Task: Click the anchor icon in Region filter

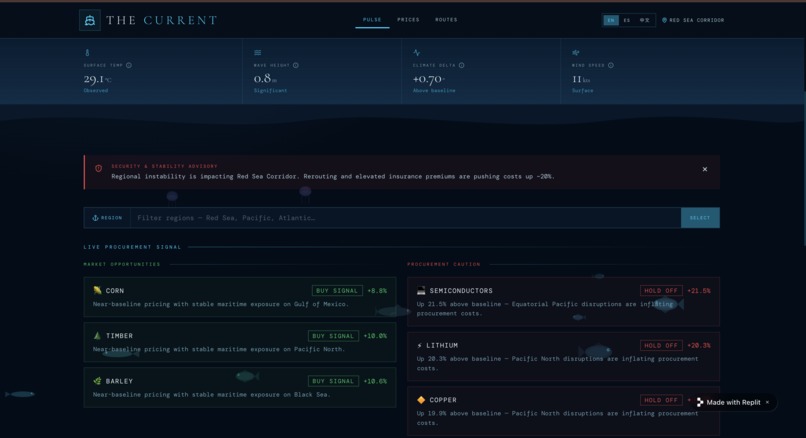Action: (95, 218)
